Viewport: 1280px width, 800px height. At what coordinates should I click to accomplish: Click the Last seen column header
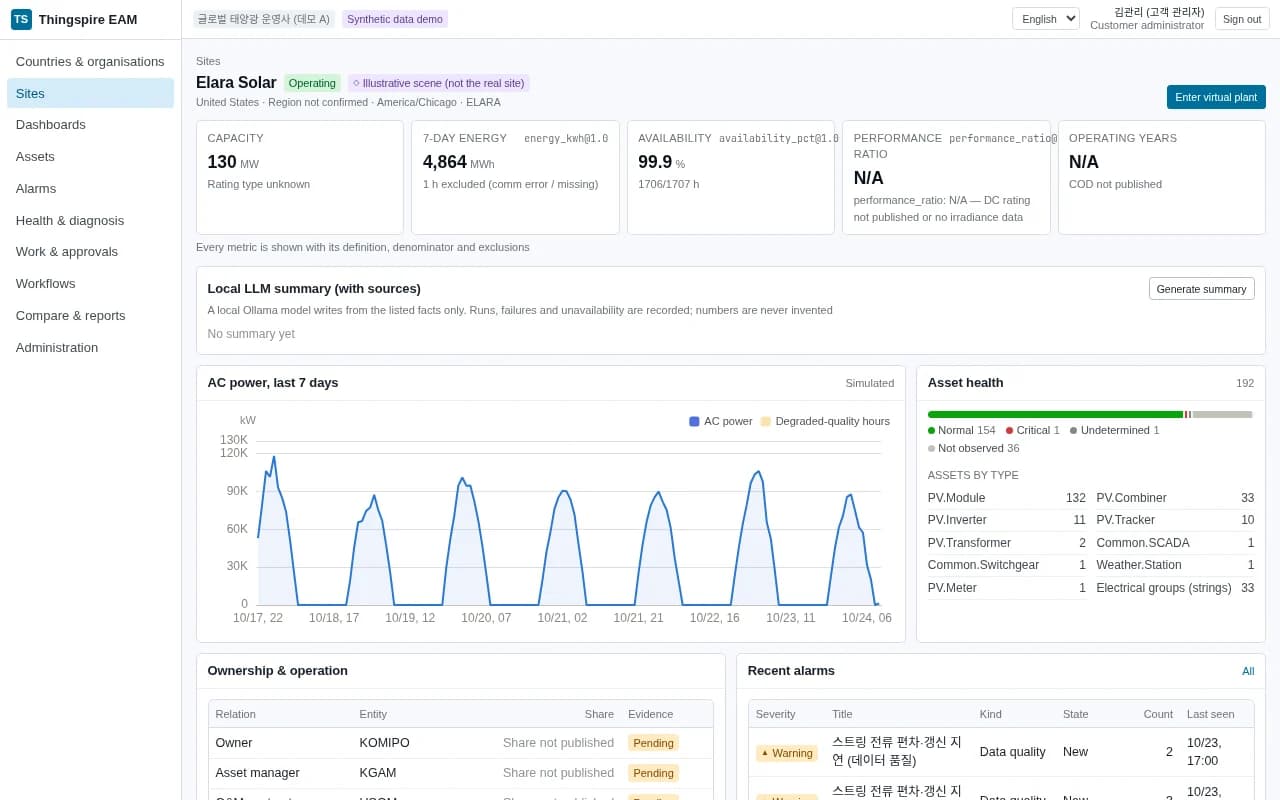click(x=1211, y=714)
